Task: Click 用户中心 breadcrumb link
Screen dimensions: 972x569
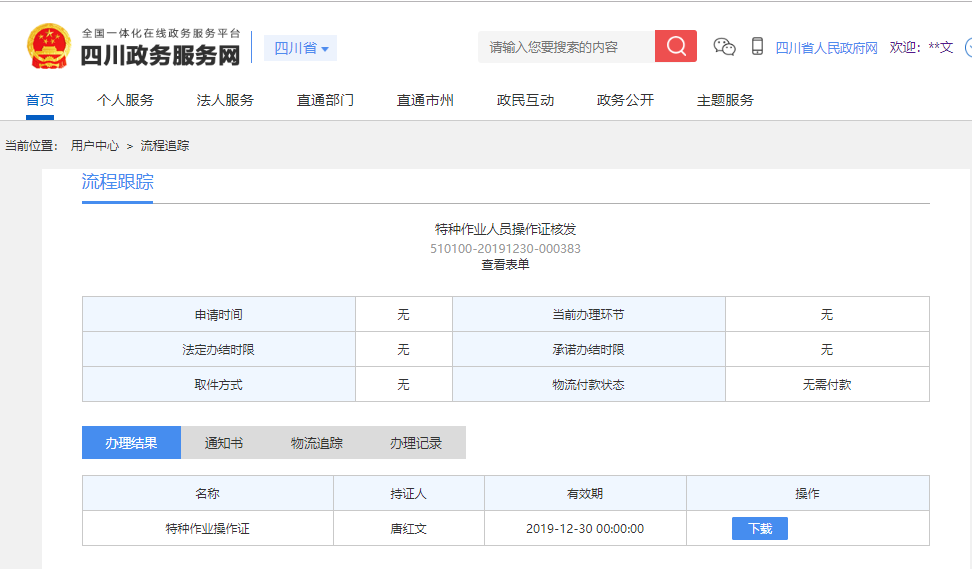Action: 95,146
